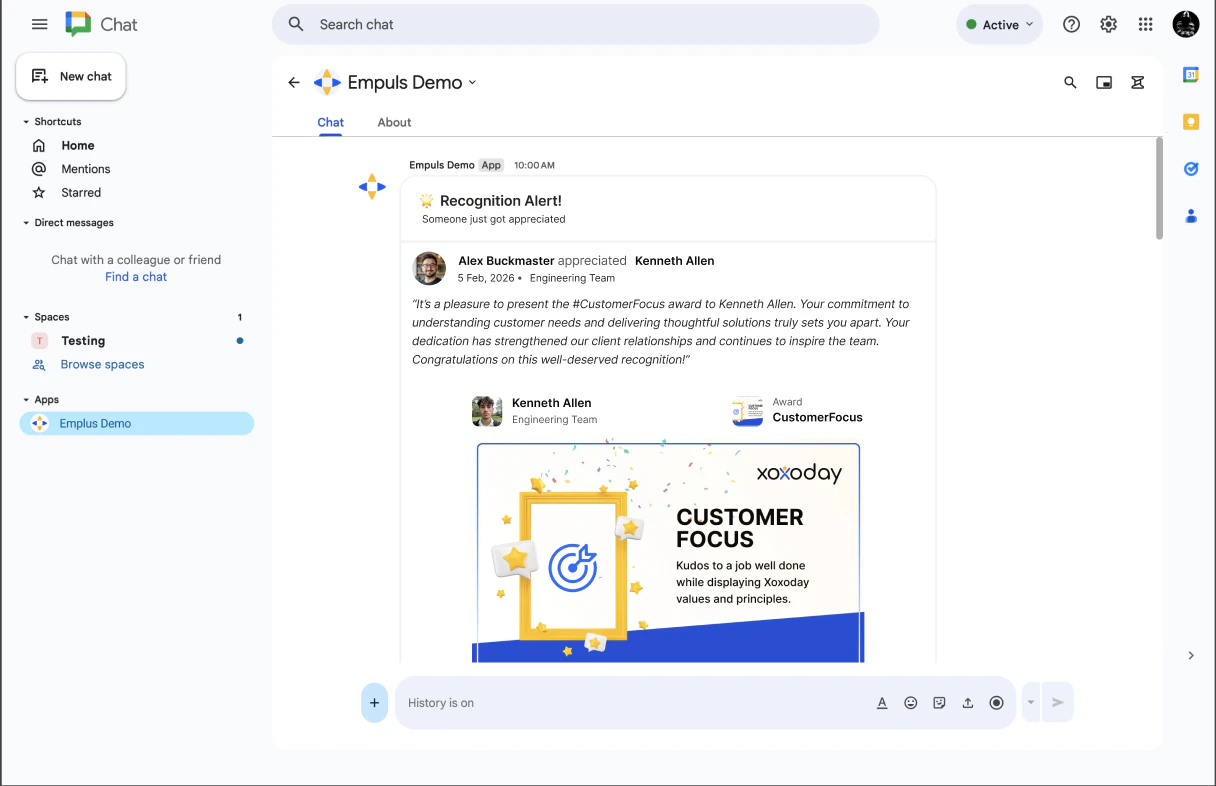Open the GIF sticker picker icon

[x=939, y=703]
